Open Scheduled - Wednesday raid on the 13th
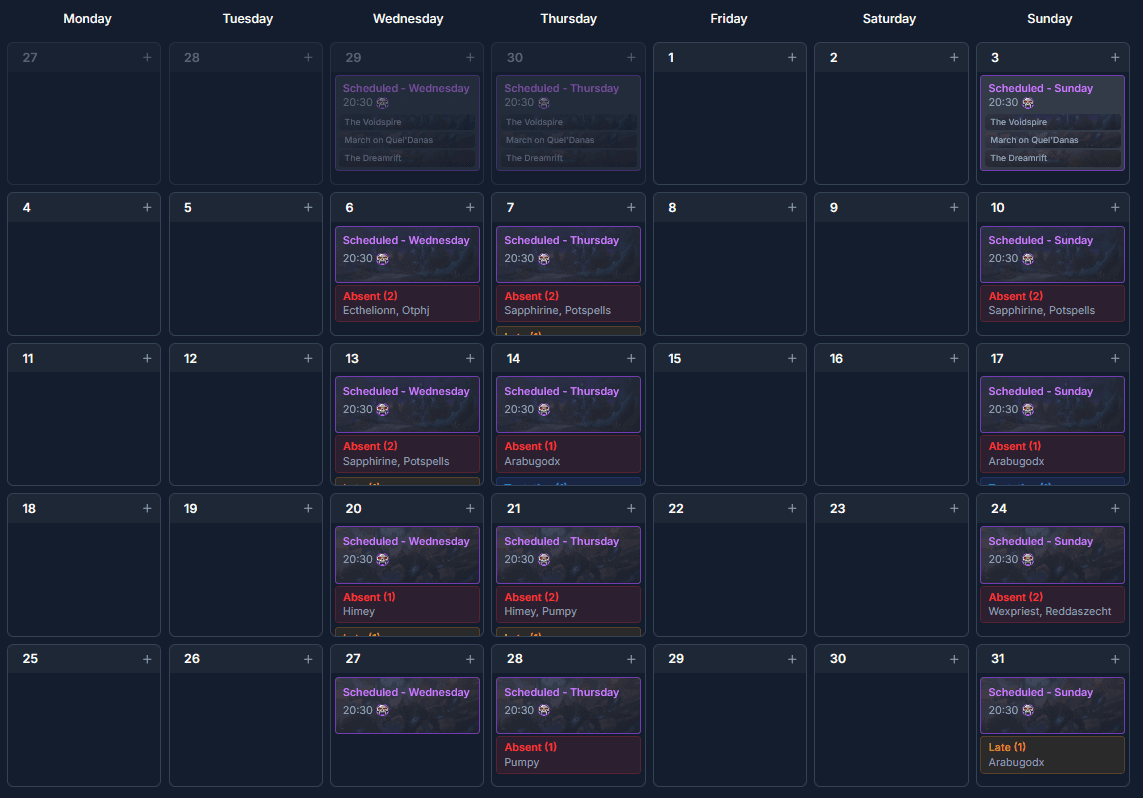This screenshot has height=798, width=1143. 407,404
